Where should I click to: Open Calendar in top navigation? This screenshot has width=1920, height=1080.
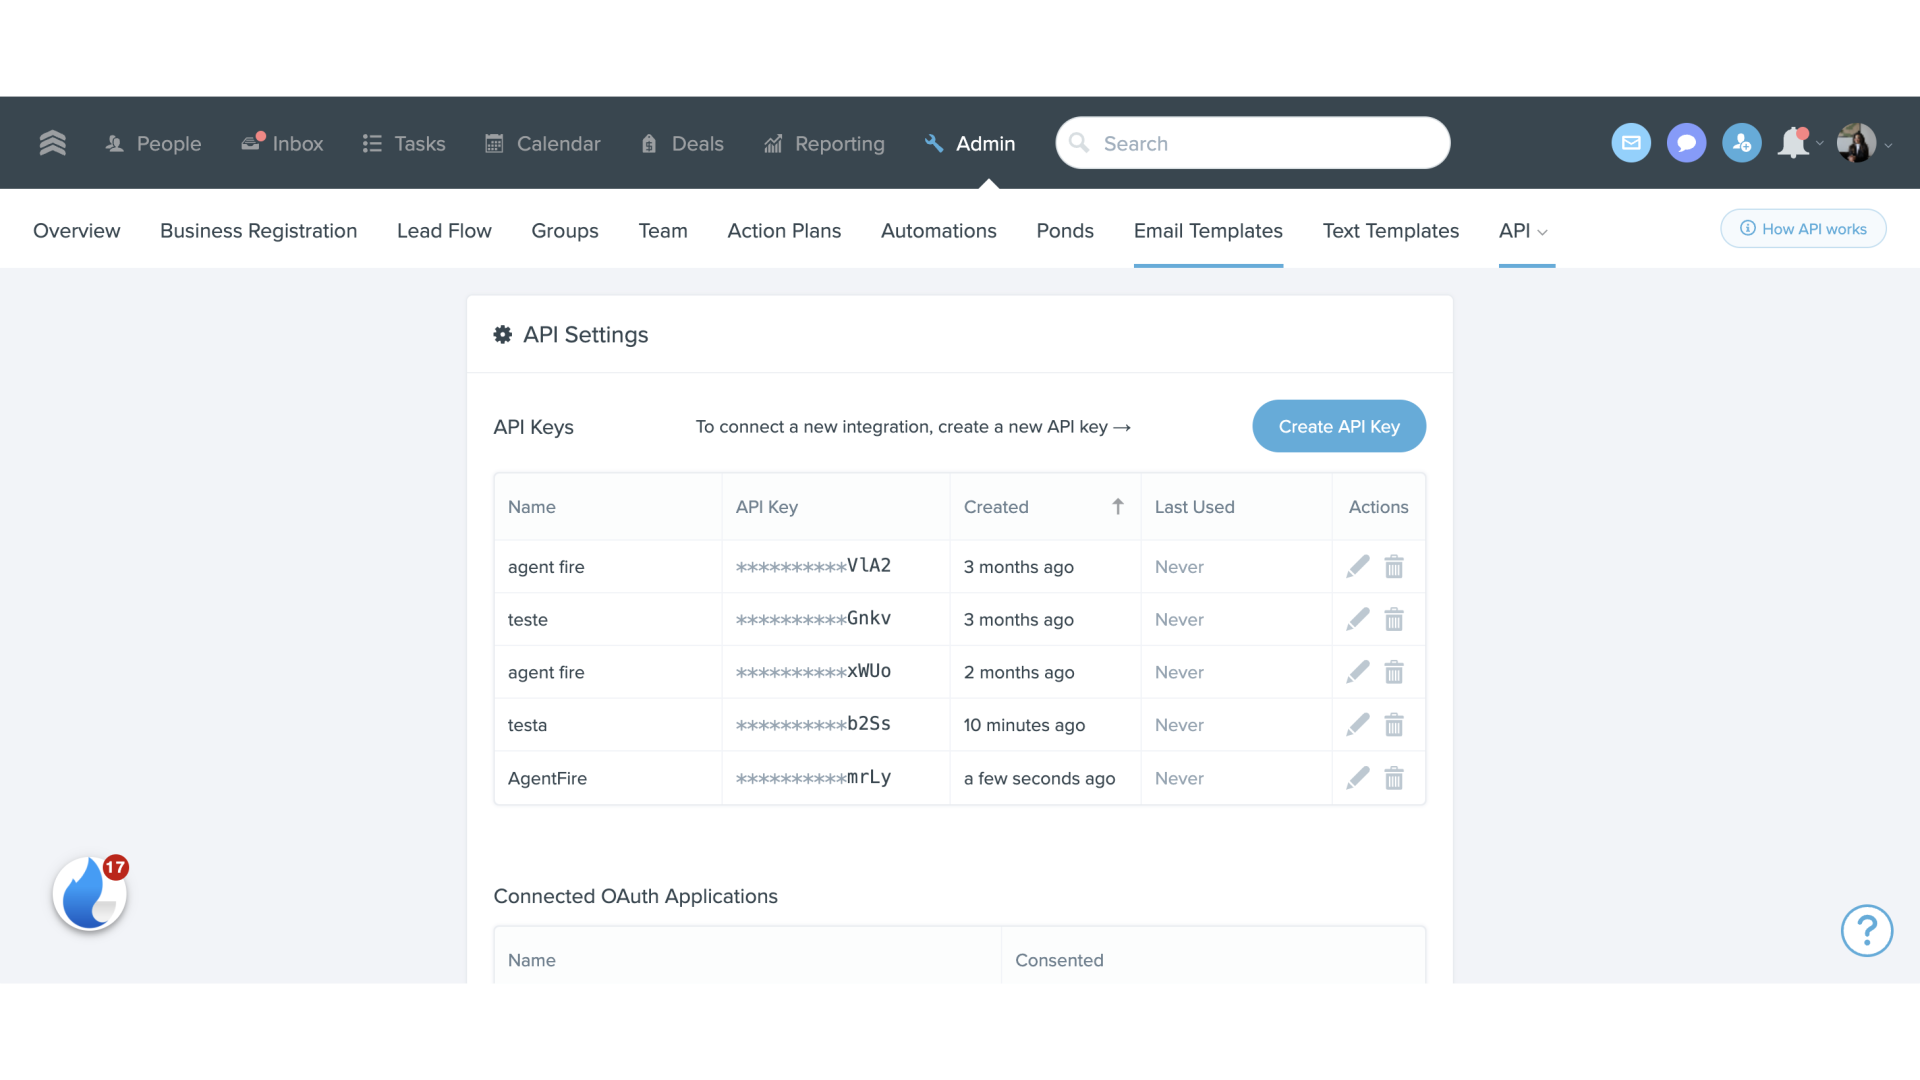[x=543, y=143]
